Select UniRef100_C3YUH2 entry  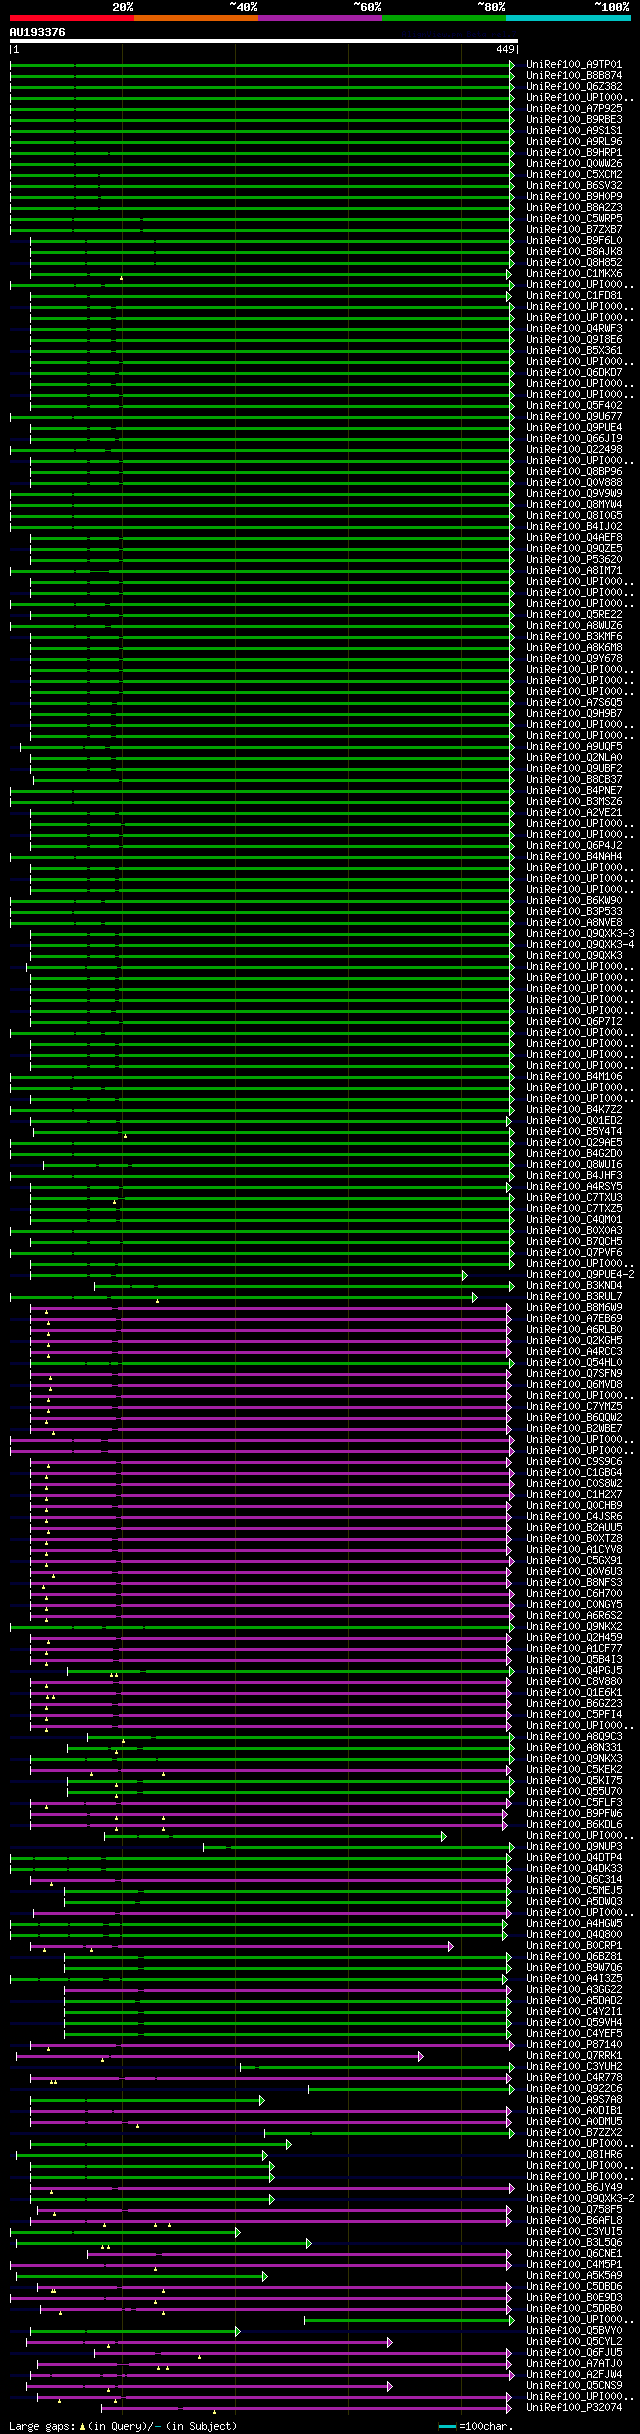(x=574, y=2067)
